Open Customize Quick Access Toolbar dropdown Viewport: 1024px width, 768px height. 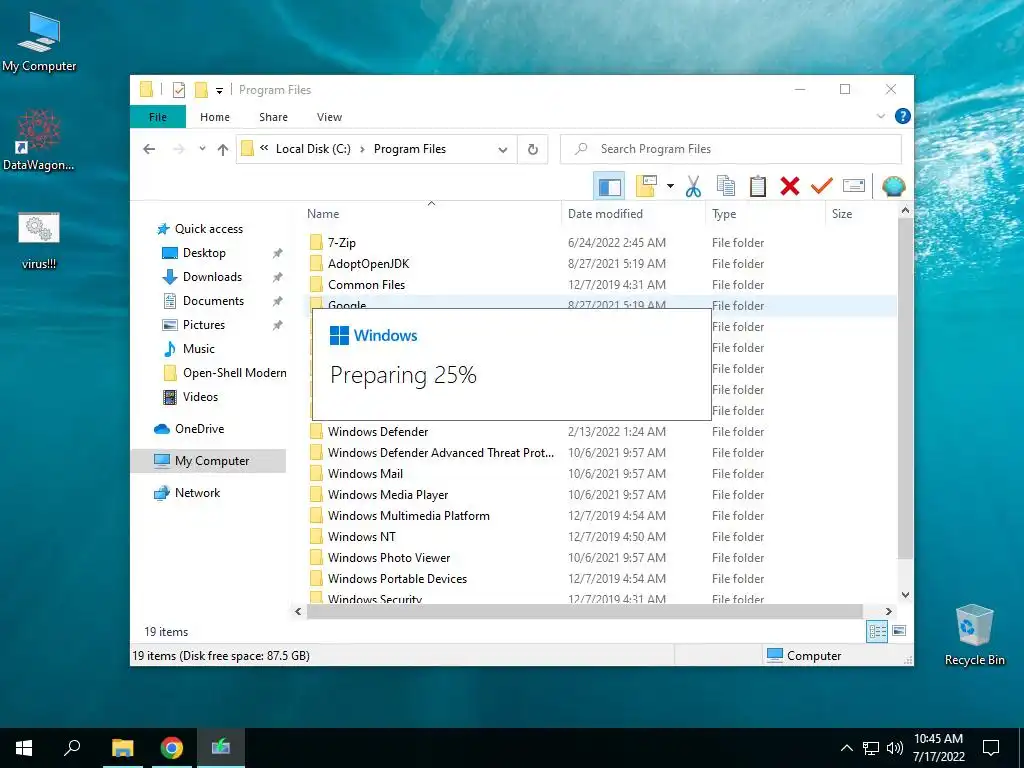click(x=219, y=91)
